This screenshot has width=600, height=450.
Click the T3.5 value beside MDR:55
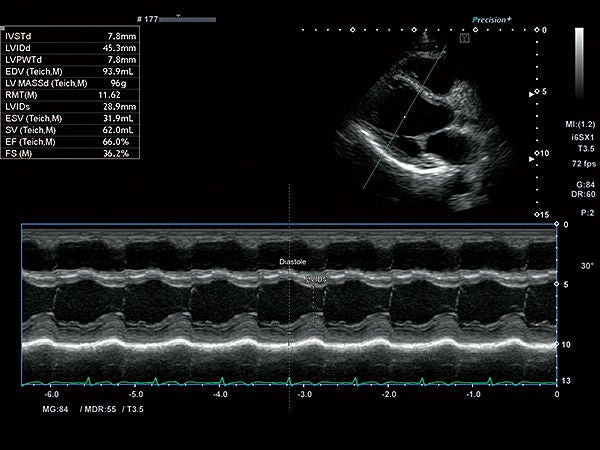point(133,409)
